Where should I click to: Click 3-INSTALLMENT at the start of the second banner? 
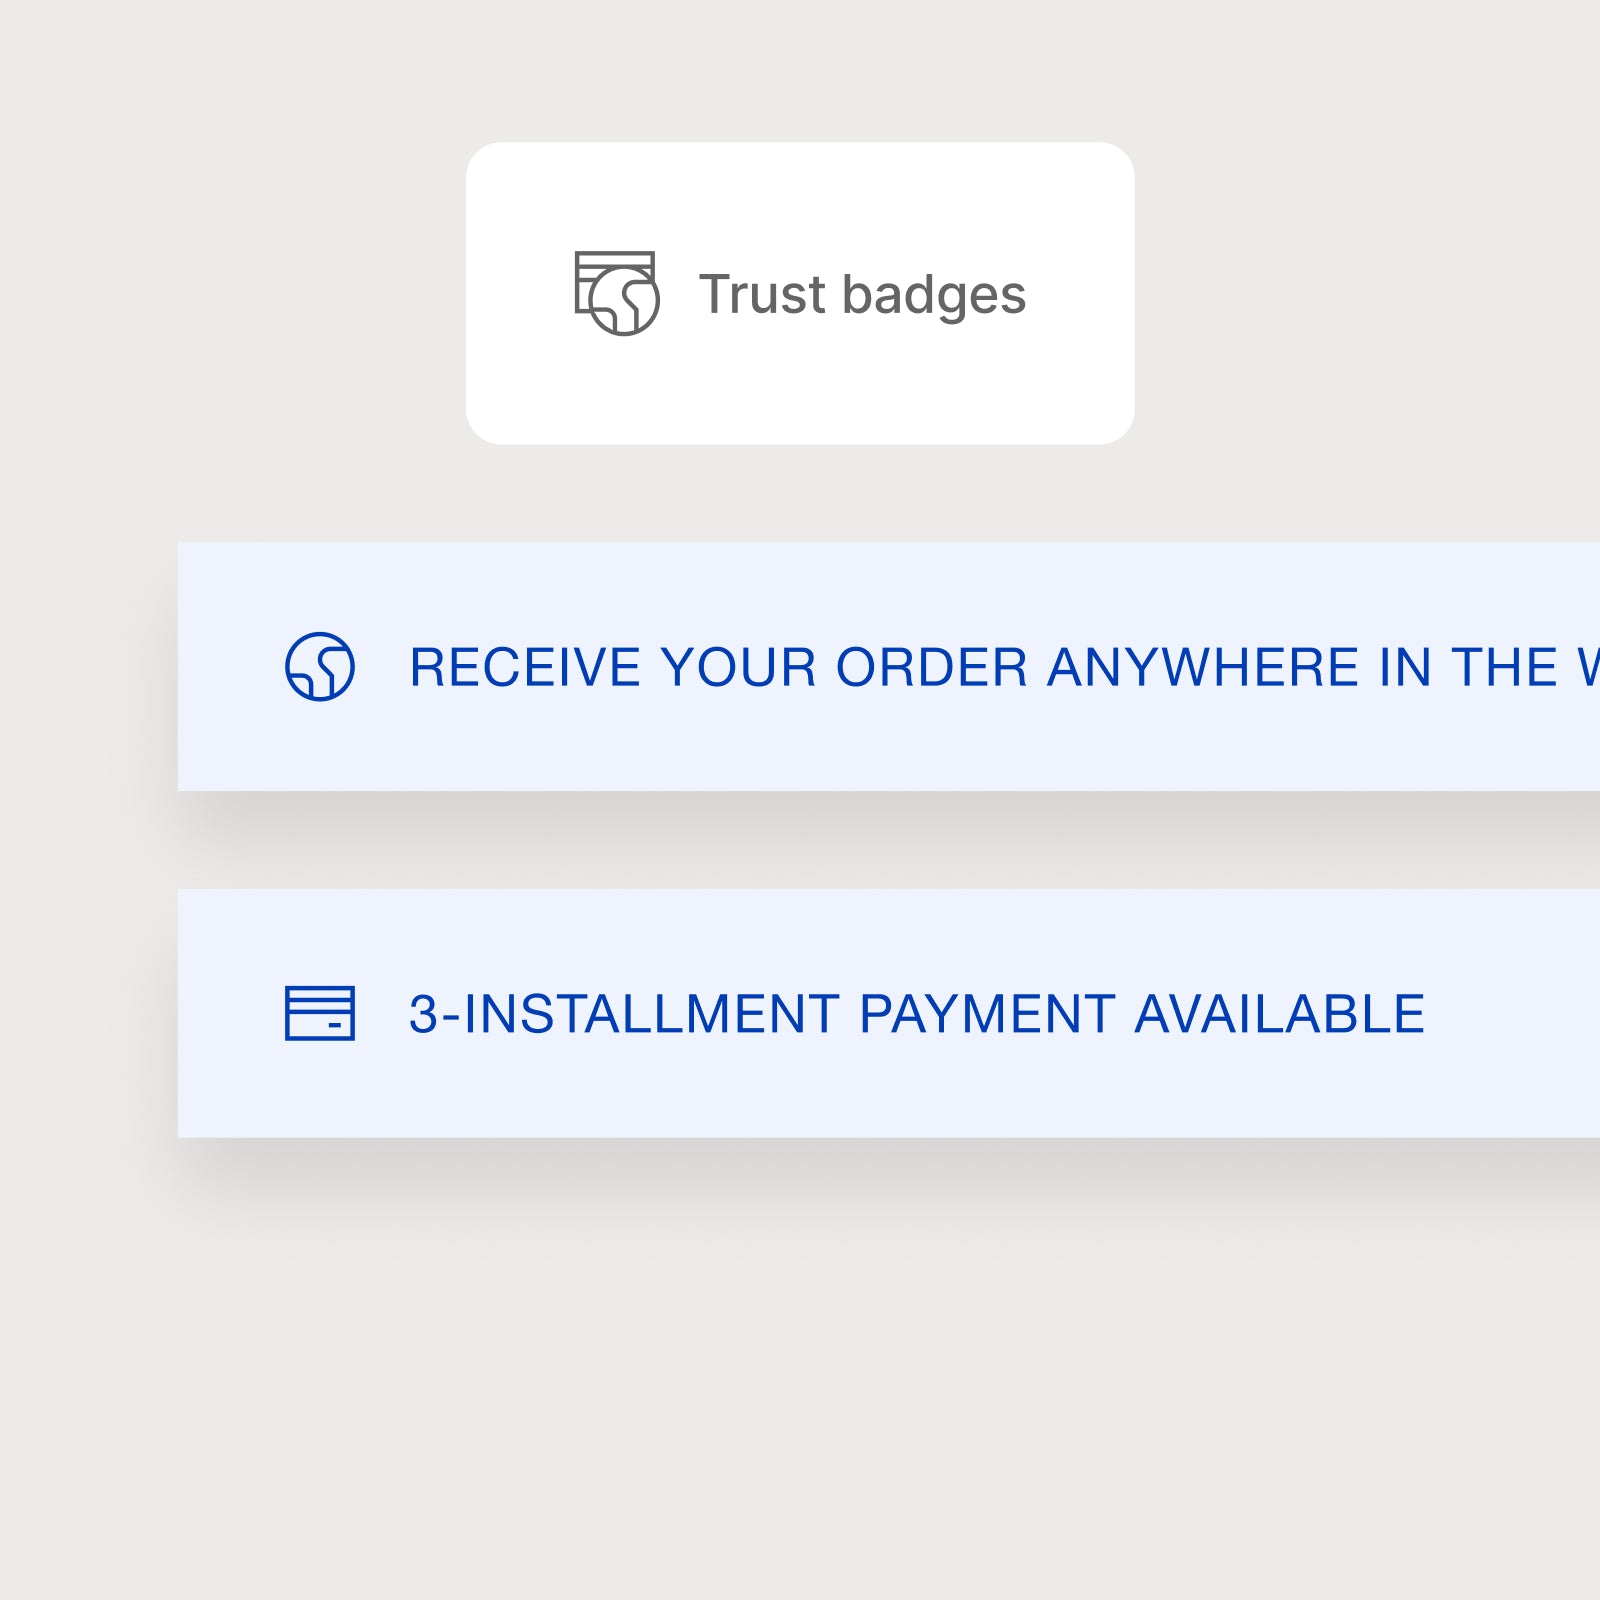pos(625,1014)
